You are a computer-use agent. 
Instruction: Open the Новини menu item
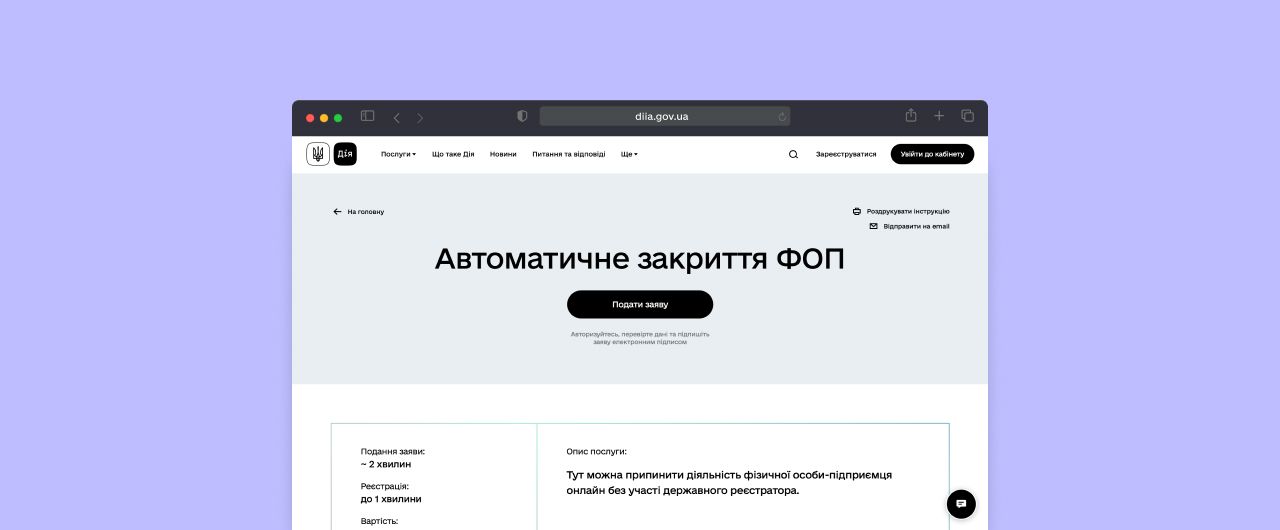pos(503,154)
